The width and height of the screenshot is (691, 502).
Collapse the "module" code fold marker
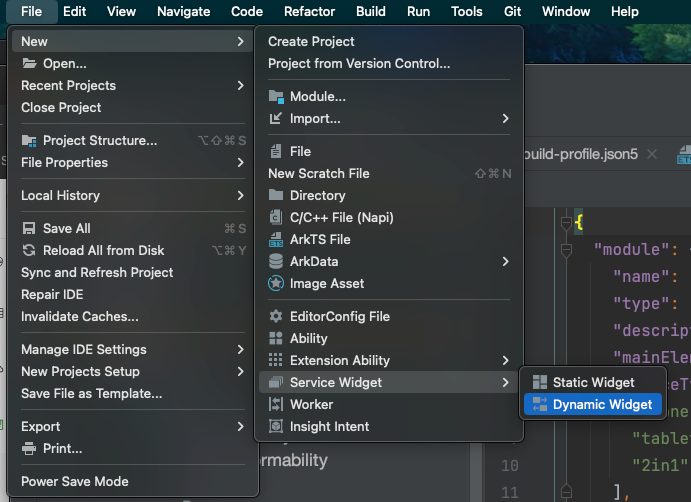[566, 250]
